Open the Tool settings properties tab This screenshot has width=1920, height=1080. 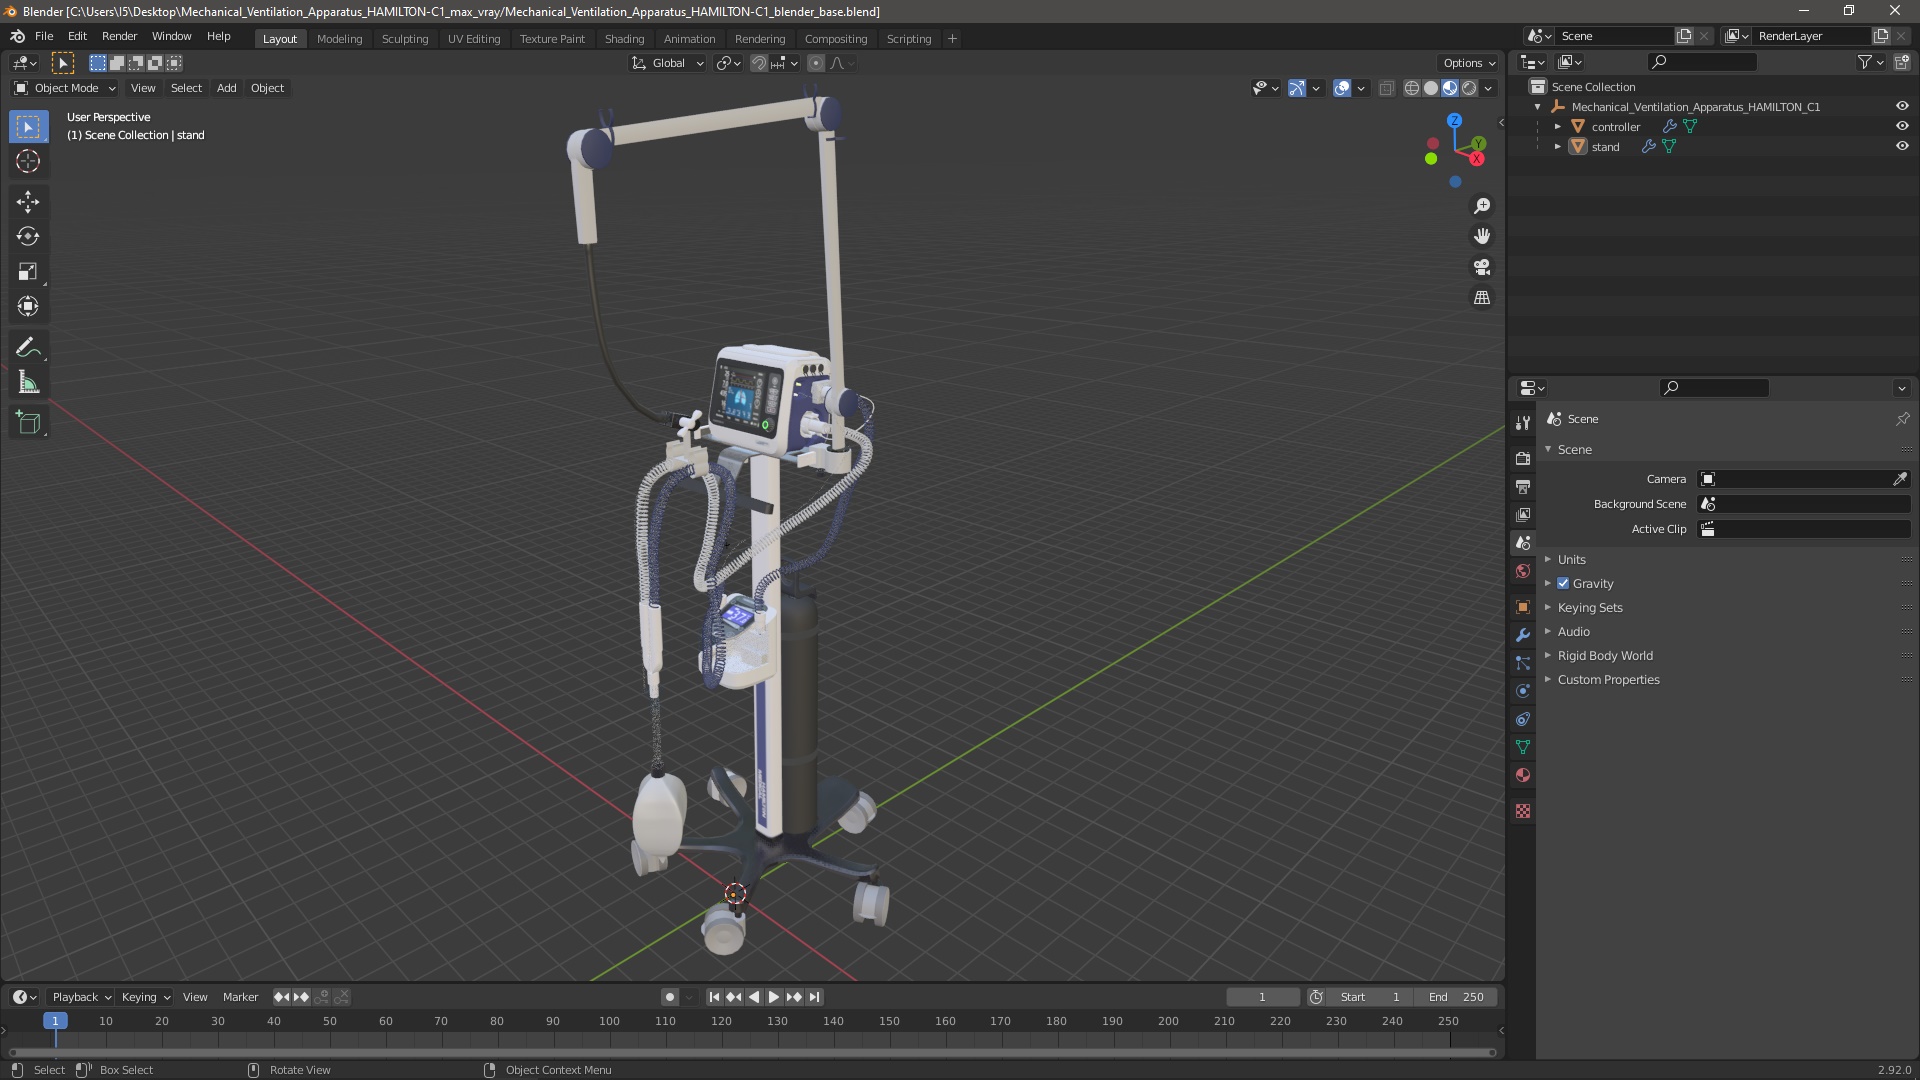(x=1523, y=423)
